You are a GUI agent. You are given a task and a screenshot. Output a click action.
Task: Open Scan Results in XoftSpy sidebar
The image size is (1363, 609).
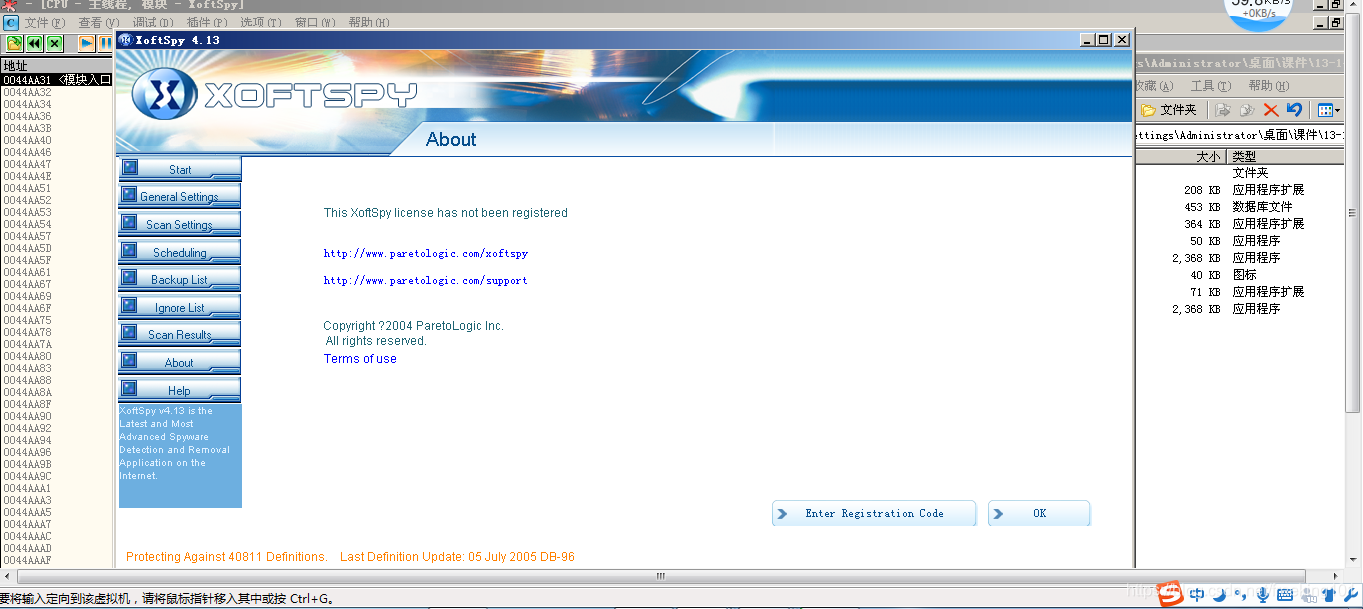pyautogui.click(x=180, y=335)
